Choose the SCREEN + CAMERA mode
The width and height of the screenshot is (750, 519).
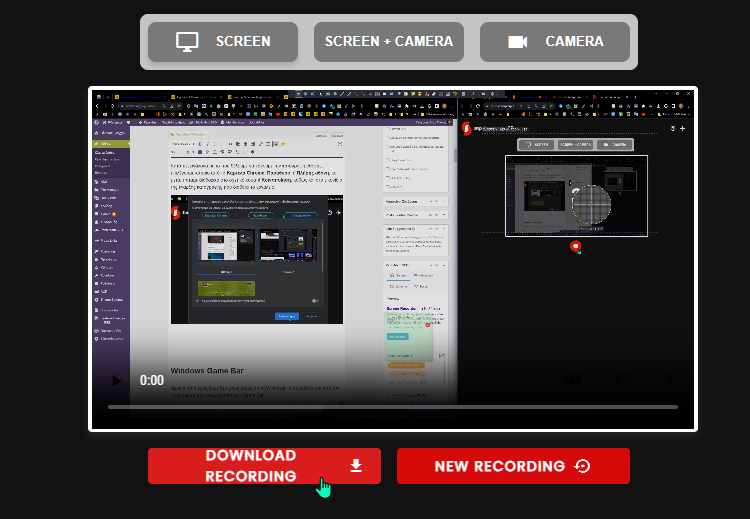[x=389, y=42]
